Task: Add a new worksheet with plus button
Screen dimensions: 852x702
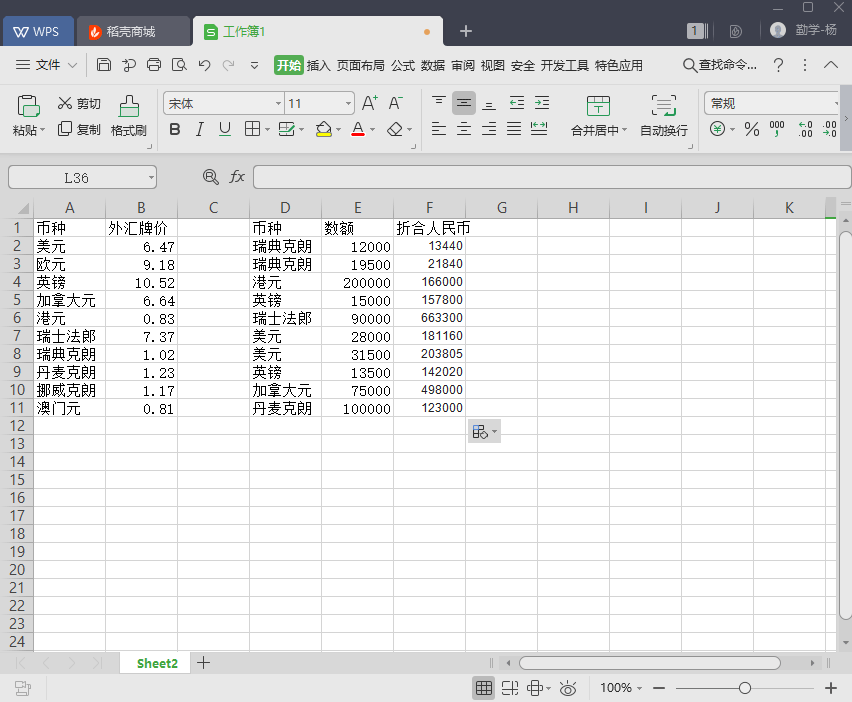Action: 203,663
